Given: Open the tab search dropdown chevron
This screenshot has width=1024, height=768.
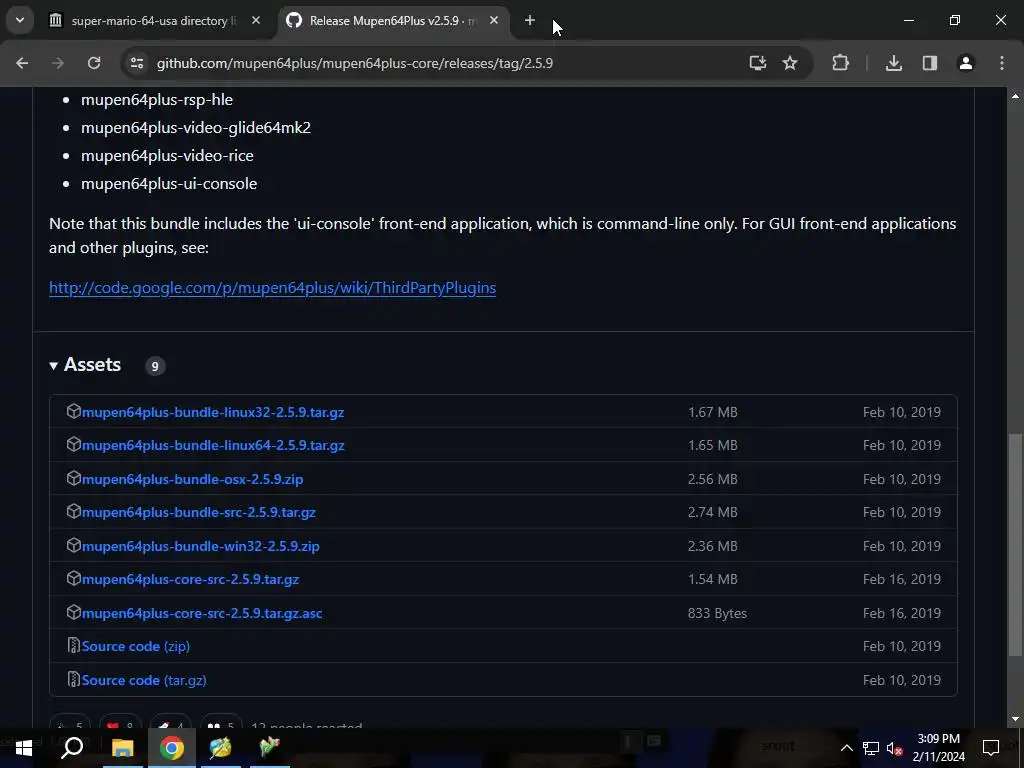Looking at the screenshot, I should click(20, 20).
